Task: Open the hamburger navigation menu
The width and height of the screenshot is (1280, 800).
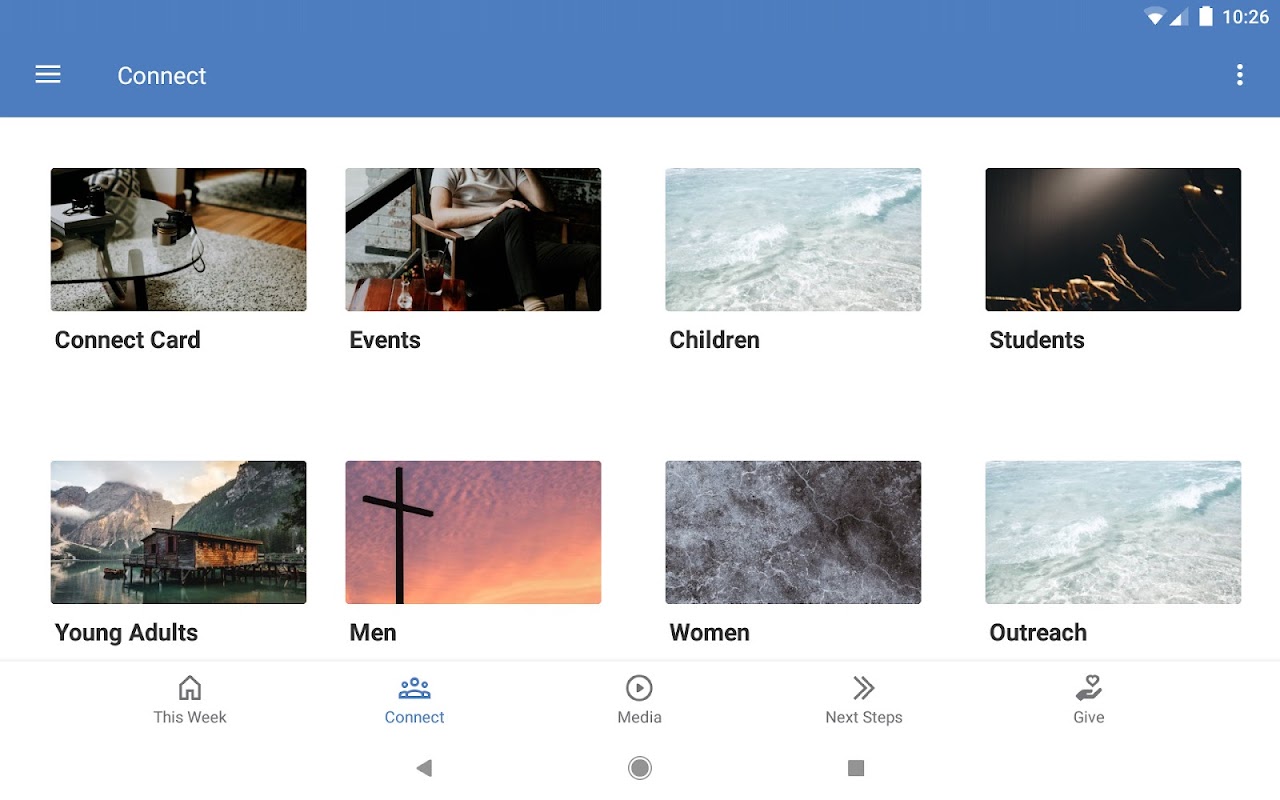Action: pyautogui.click(x=48, y=75)
